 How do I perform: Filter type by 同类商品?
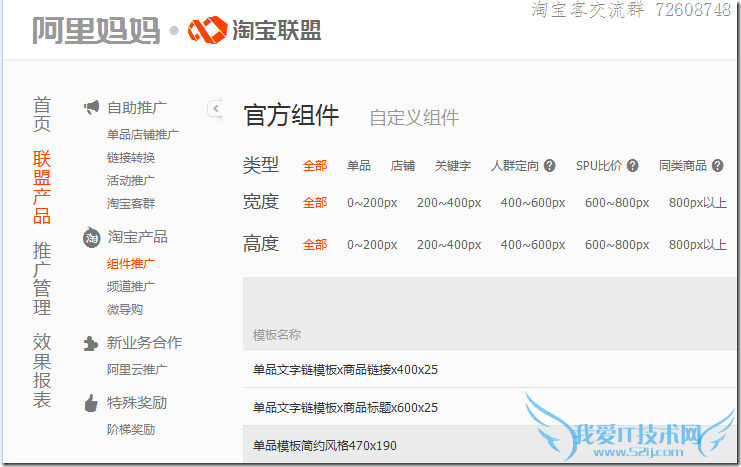pos(683,166)
